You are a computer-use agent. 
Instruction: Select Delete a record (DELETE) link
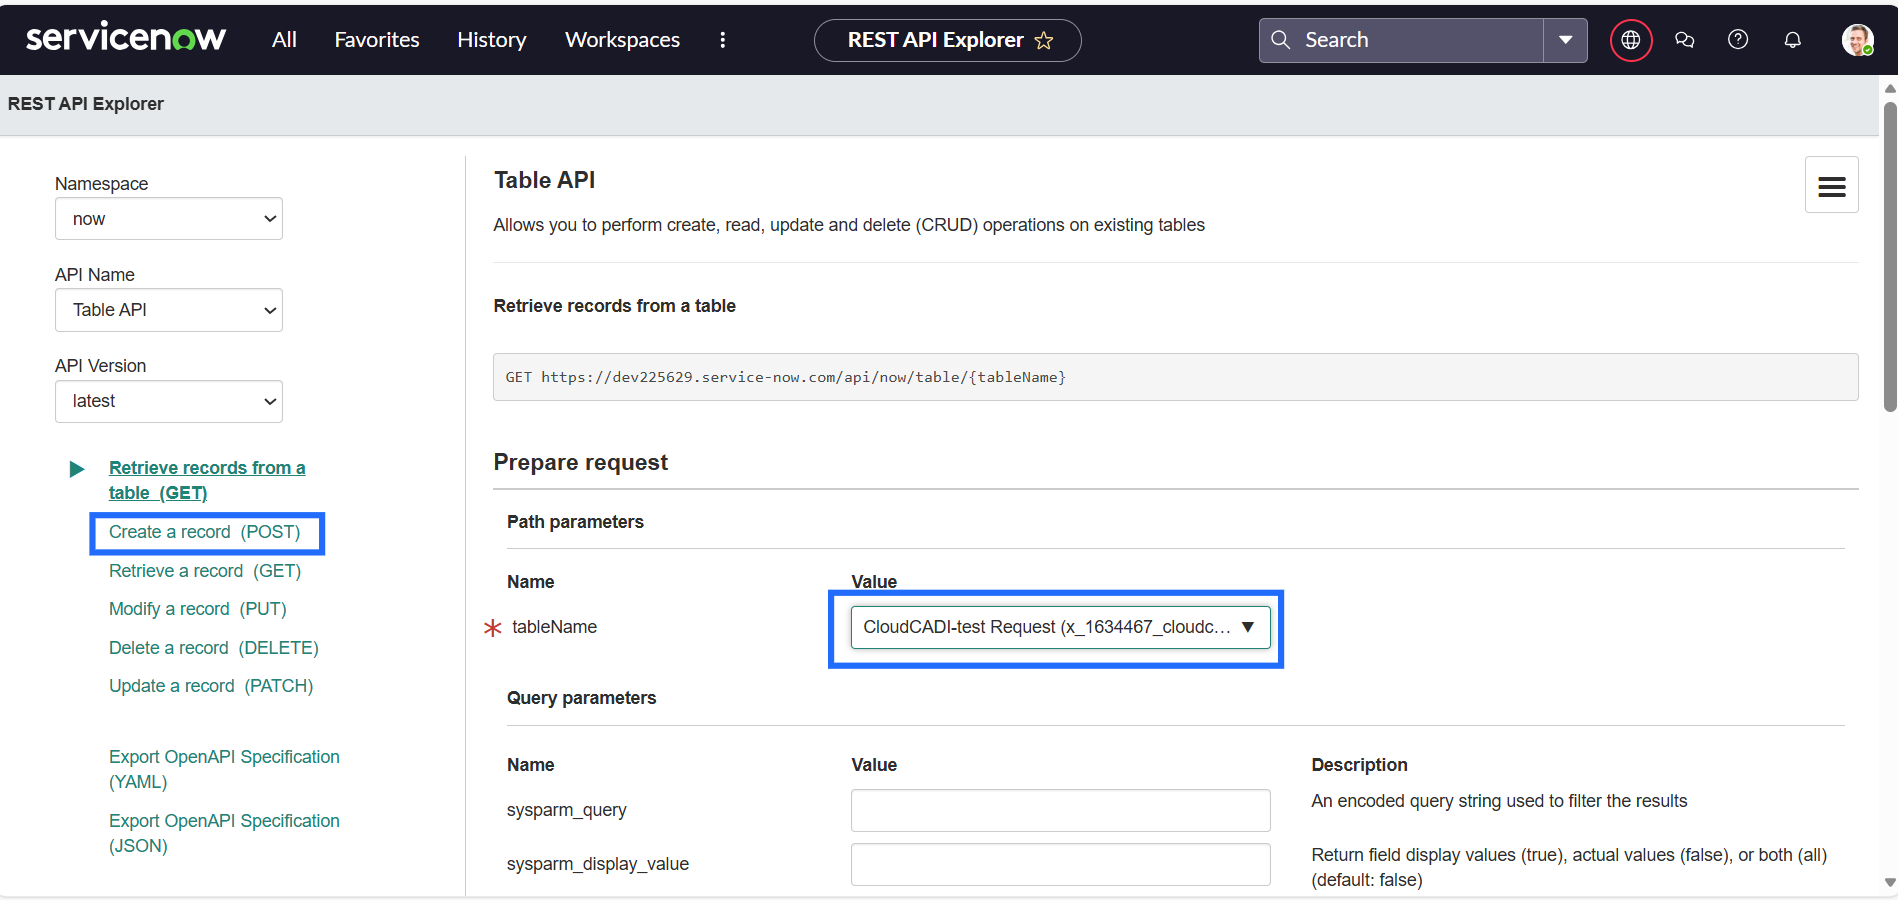point(213,648)
